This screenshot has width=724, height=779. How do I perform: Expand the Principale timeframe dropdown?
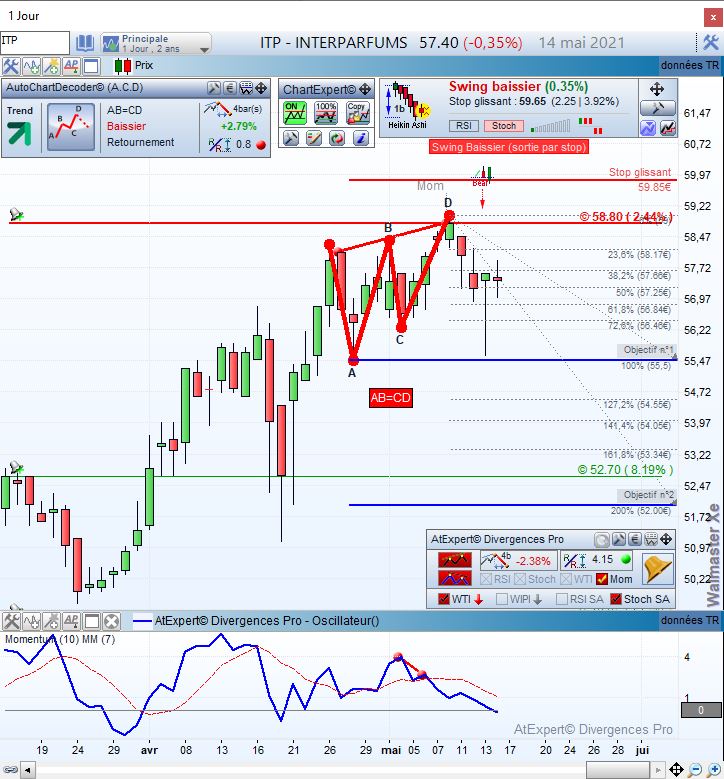pyautogui.click(x=156, y=43)
